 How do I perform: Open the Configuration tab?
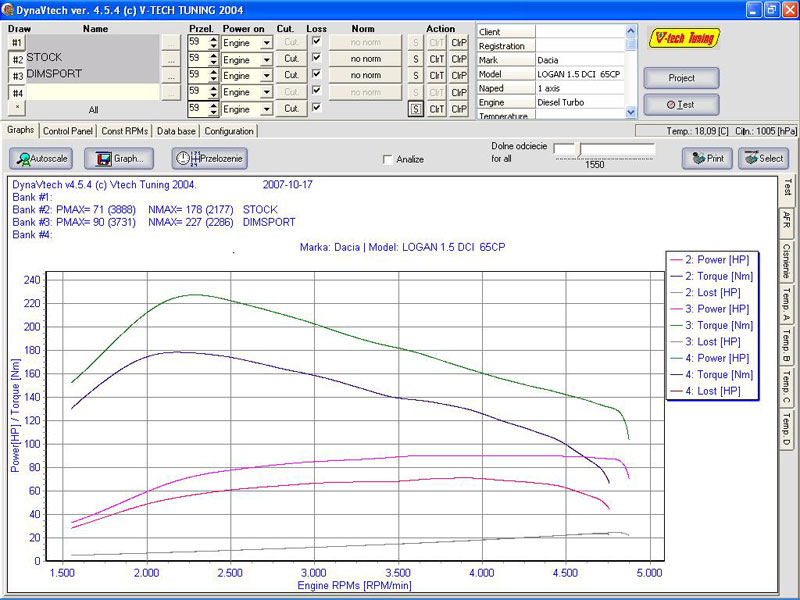click(x=229, y=131)
